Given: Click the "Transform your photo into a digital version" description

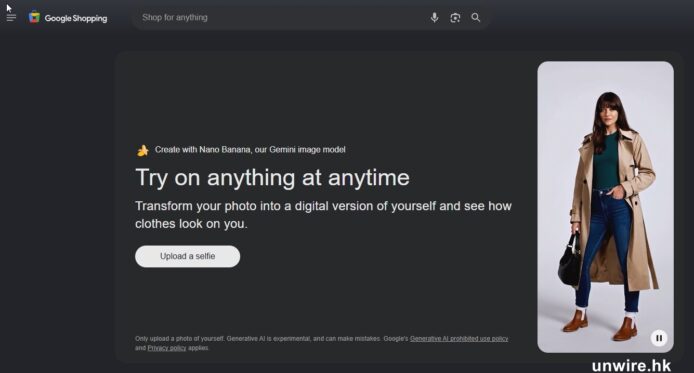Looking at the screenshot, I should [323, 215].
